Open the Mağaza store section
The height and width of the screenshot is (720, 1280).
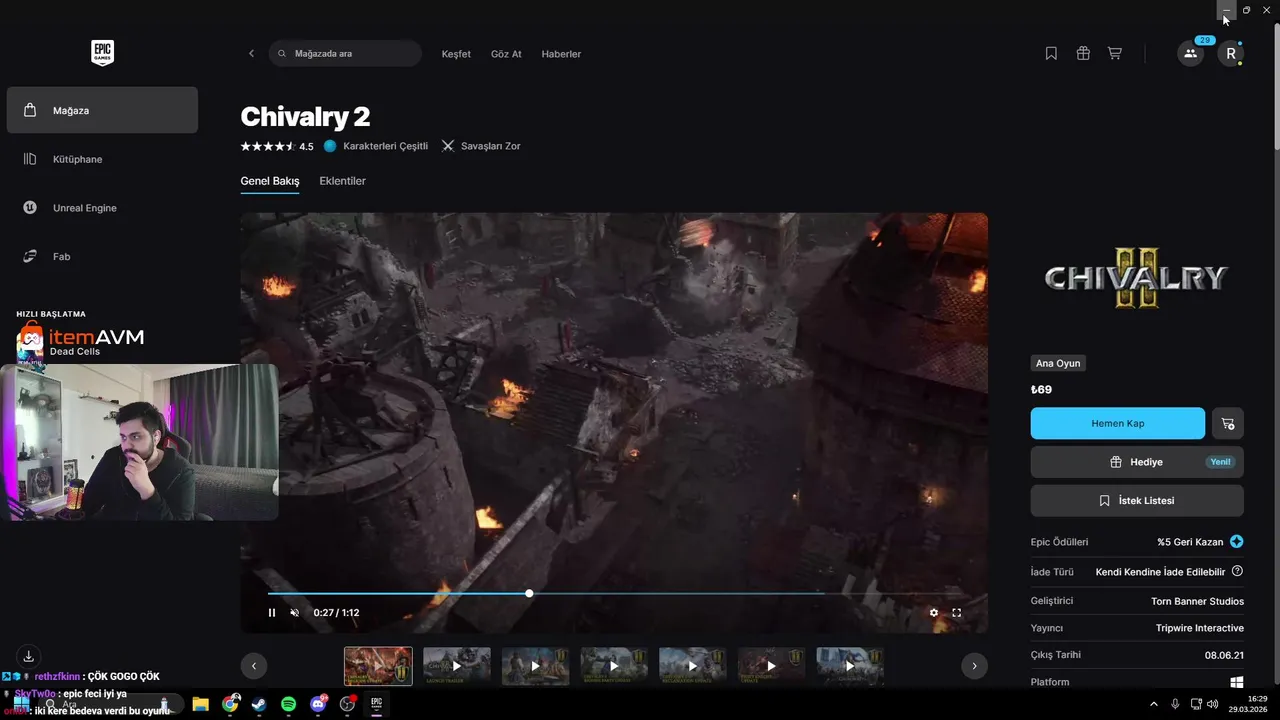click(x=102, y=110)
